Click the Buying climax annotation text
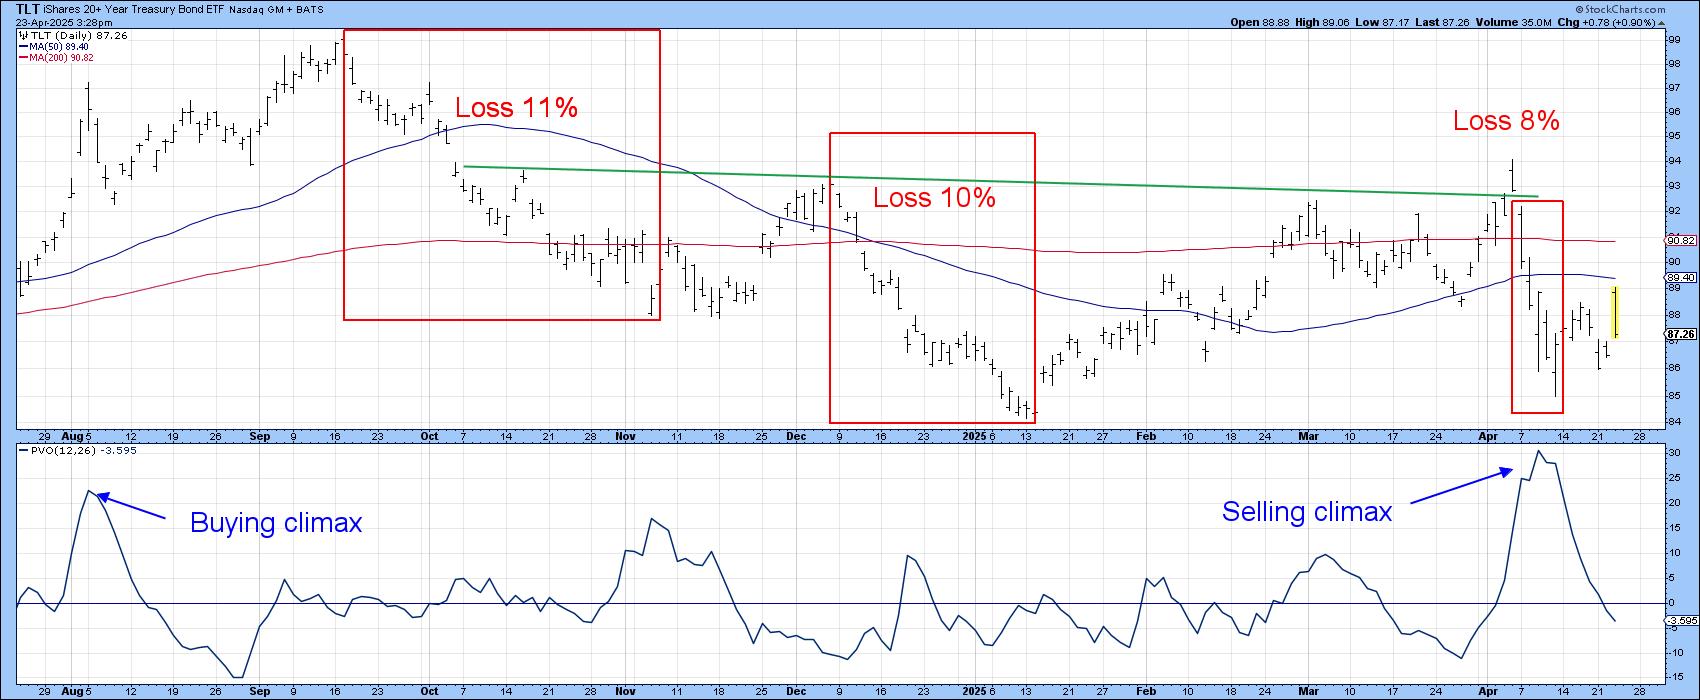Viewport: 1700px width, 700px height. 276,522
